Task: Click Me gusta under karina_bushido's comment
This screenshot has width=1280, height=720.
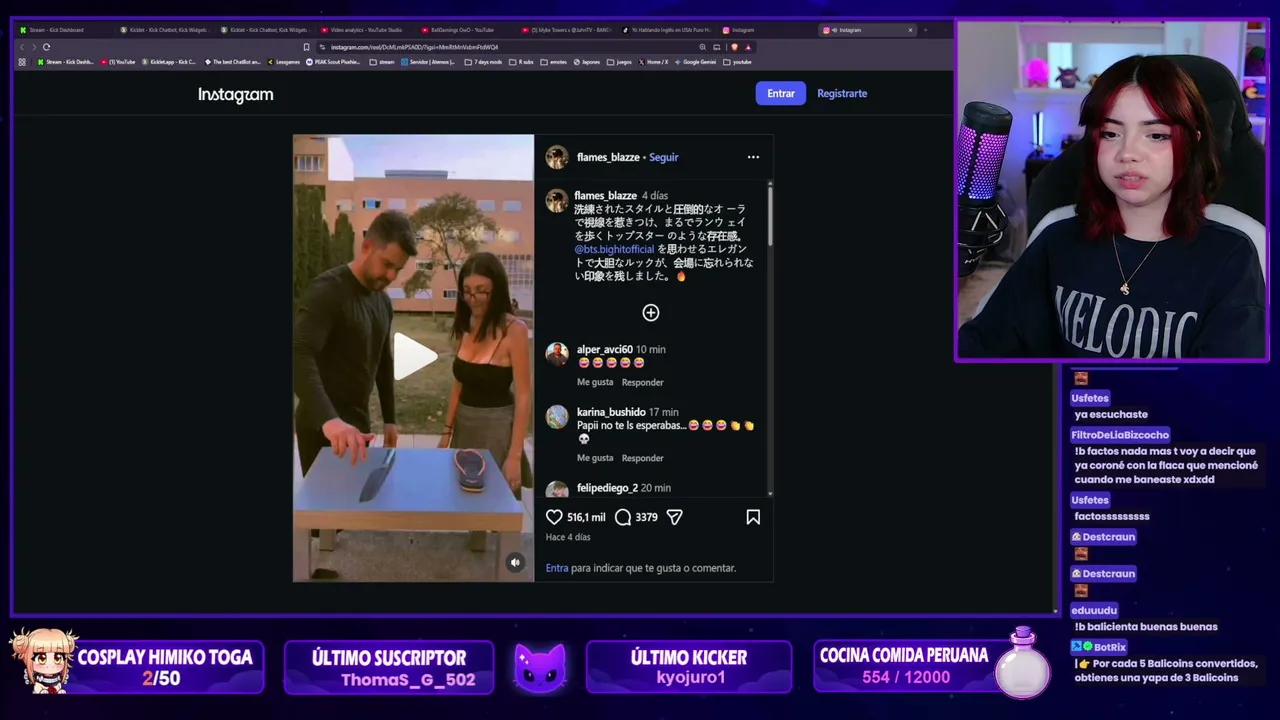Action: pyautogui.click(x=595, y=458)
